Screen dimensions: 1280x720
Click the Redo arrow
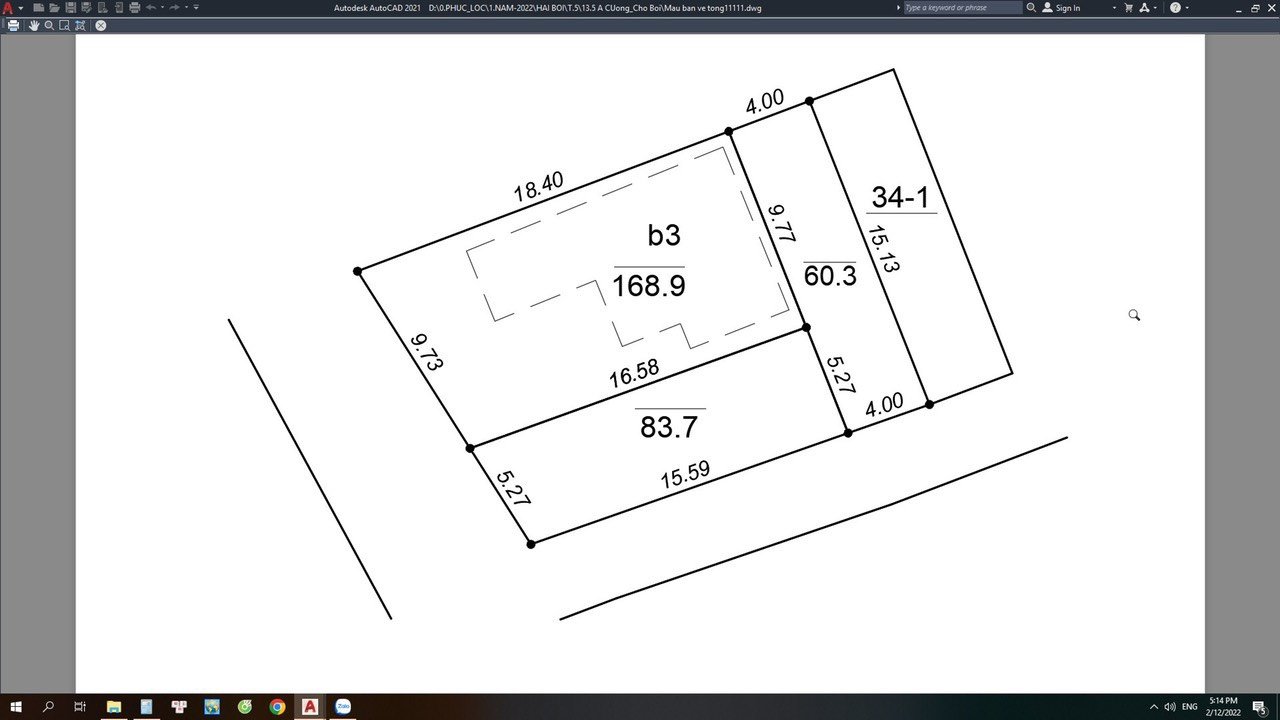pos(174,7)
